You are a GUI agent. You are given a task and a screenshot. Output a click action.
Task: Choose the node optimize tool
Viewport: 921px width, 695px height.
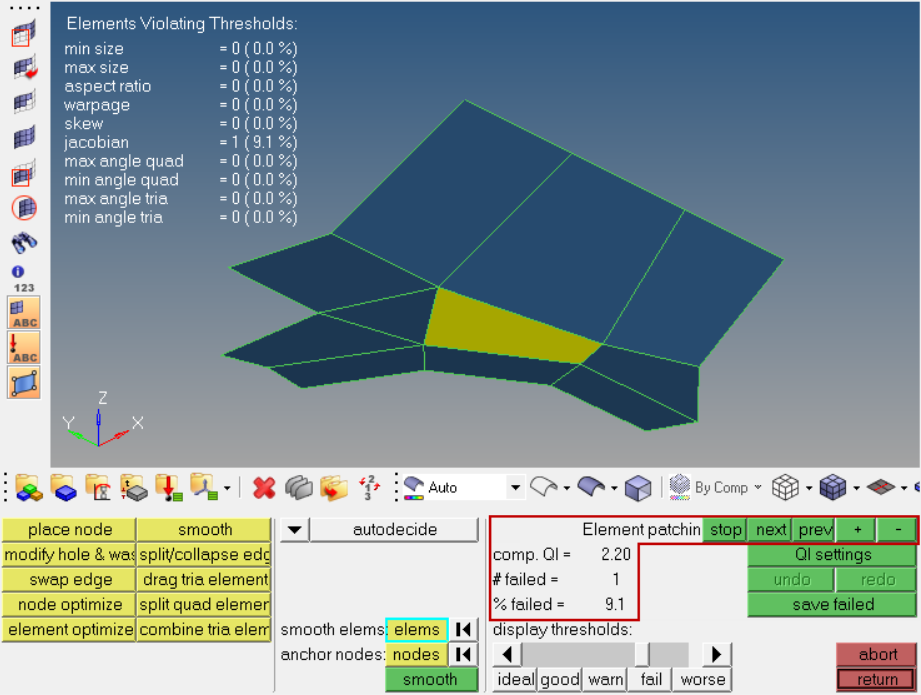[x=70, y=605]
